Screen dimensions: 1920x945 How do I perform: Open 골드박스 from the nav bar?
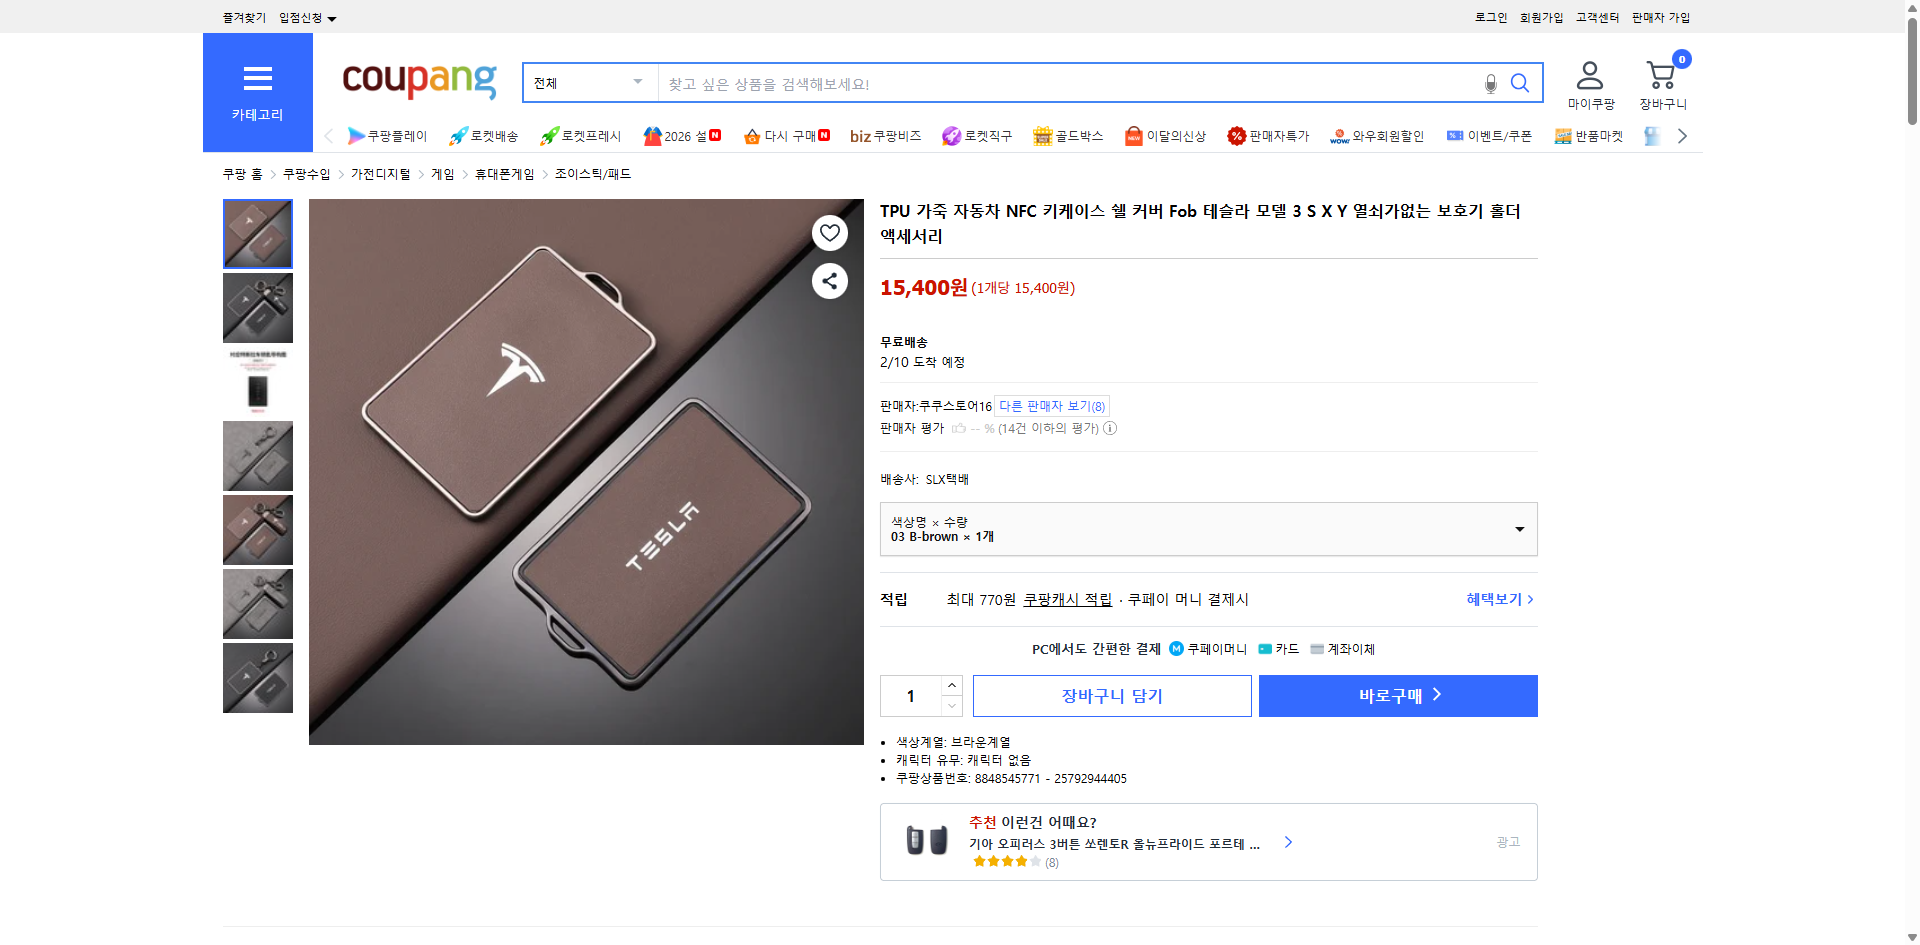click(1068, 136)
